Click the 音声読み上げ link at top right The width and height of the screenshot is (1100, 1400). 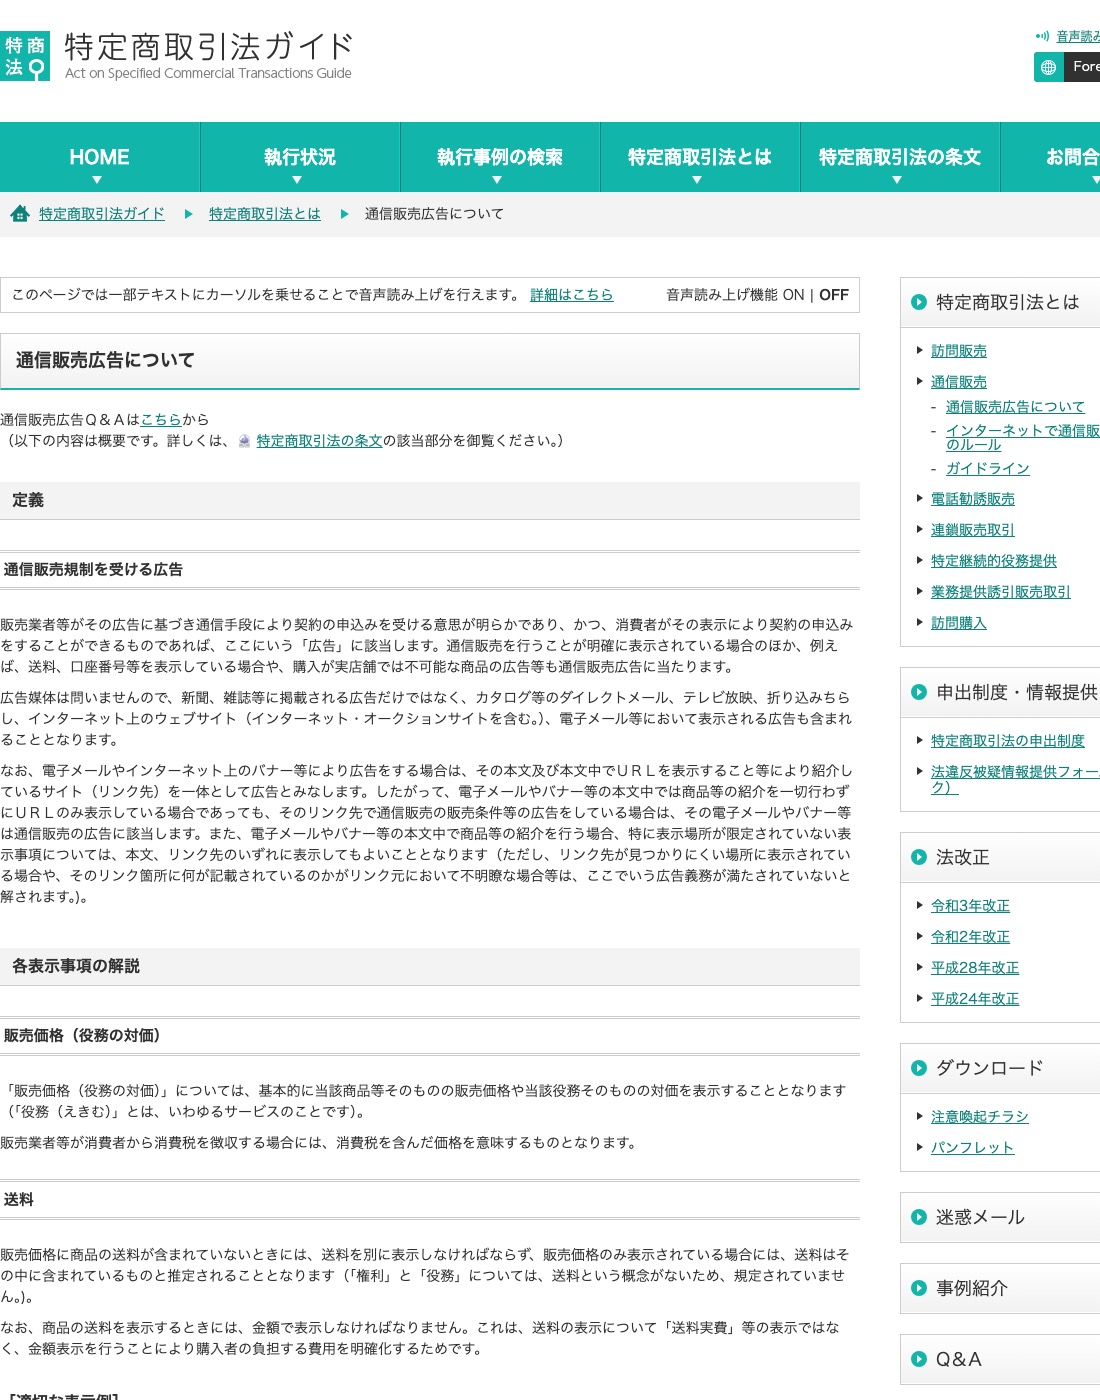[1078, 37]
